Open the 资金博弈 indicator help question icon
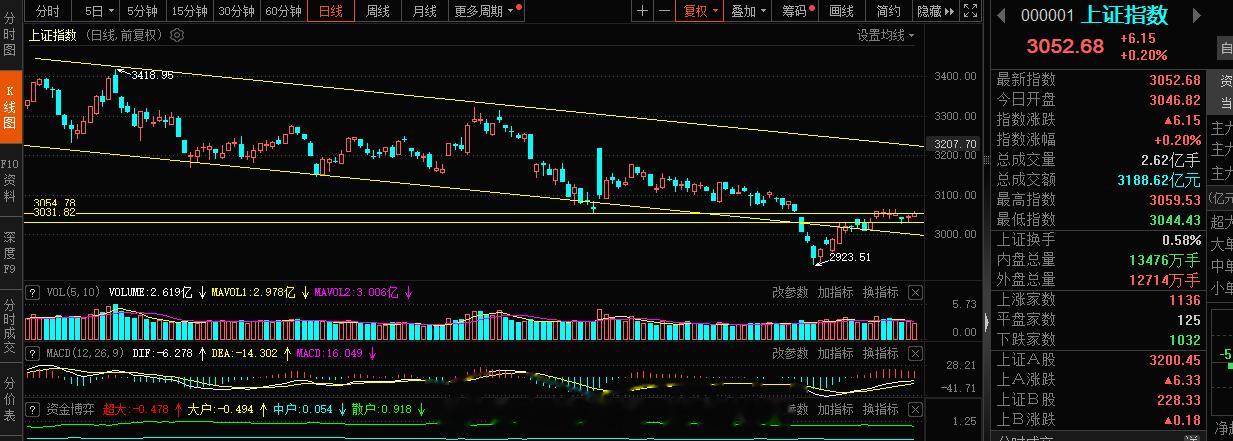The height and width of the screenshot is (441, 1233). click(34, 409)
